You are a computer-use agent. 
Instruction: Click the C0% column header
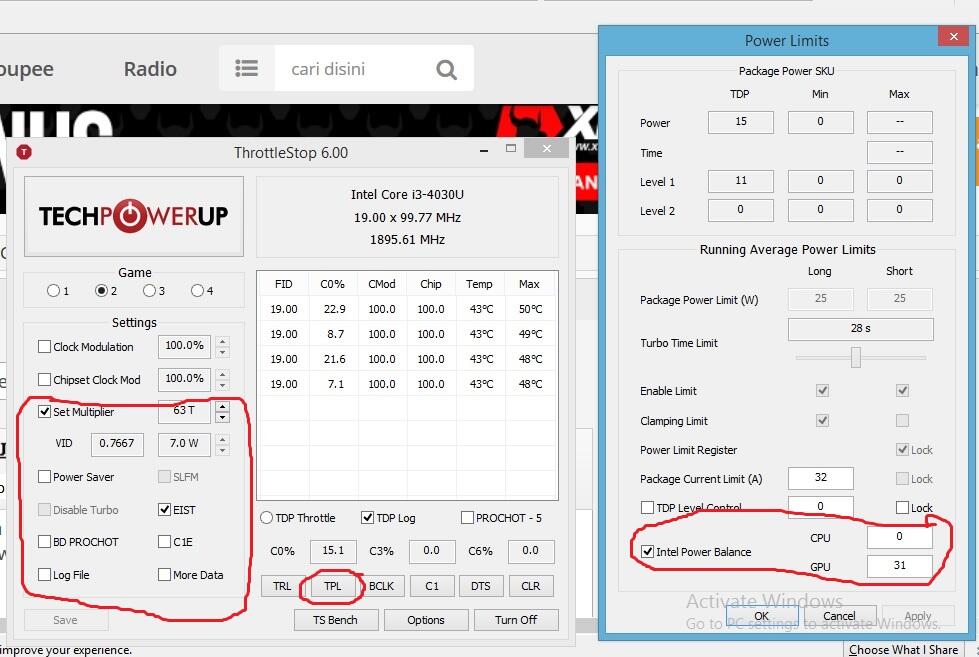pos(332,284)
